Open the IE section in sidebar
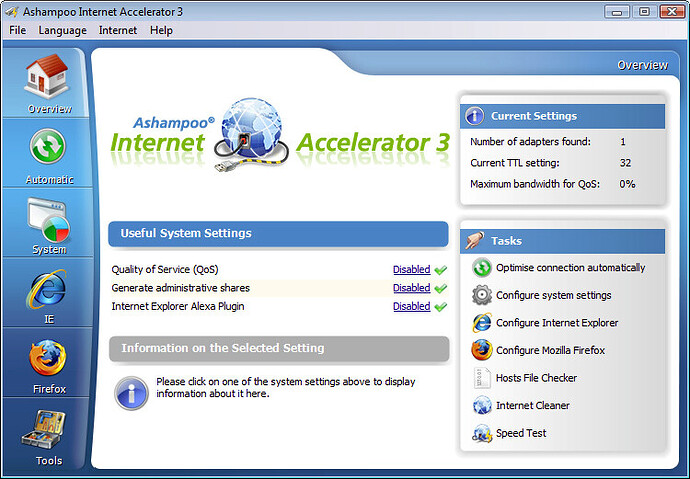690x479 pixels. (47, 290)
